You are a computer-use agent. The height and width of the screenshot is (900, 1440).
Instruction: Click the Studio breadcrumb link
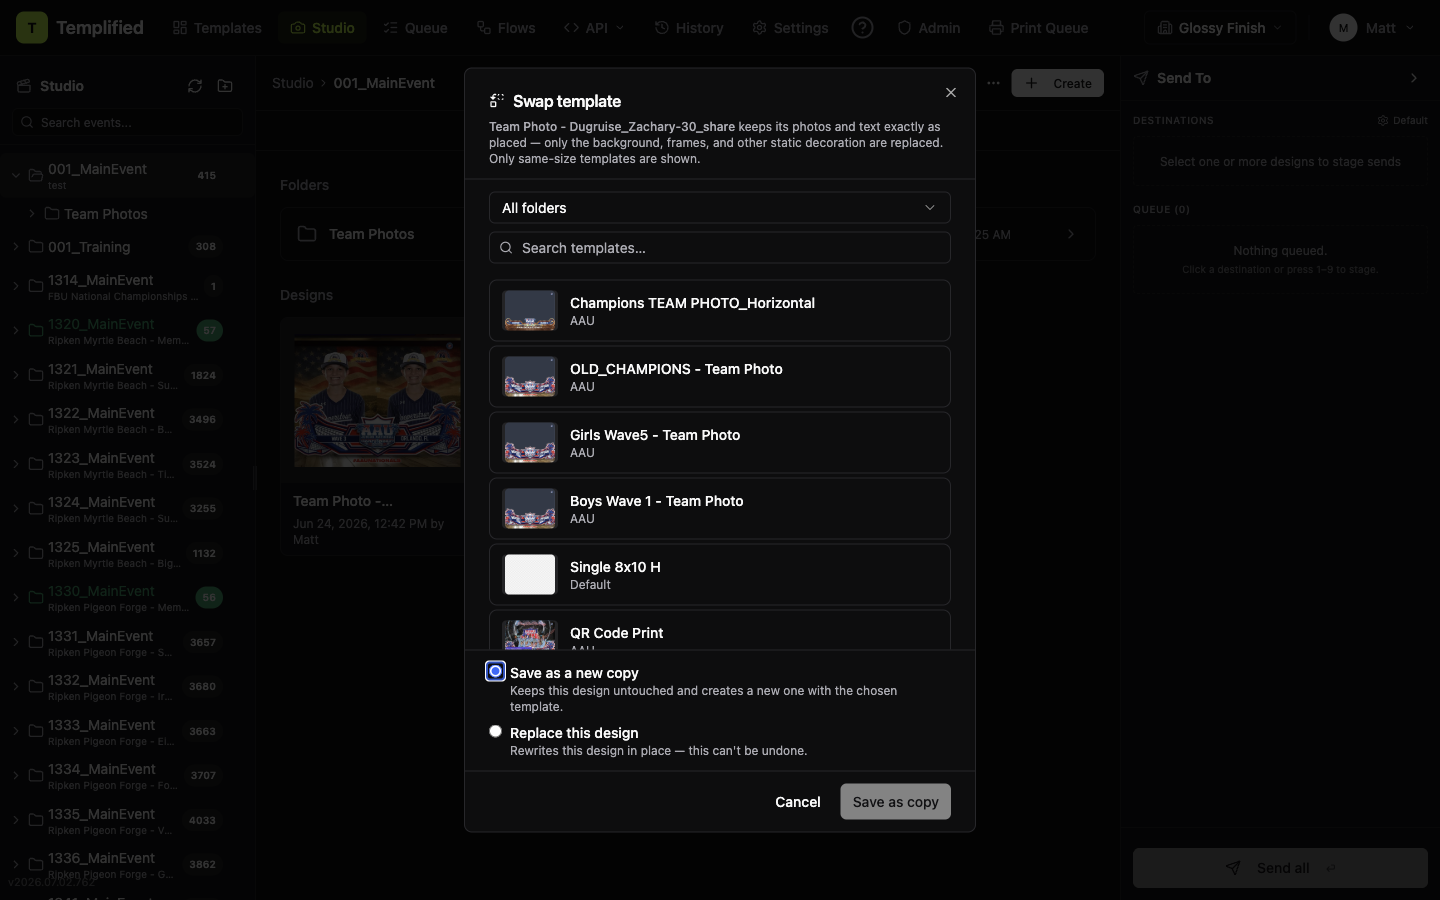click(x=292, y=83)
